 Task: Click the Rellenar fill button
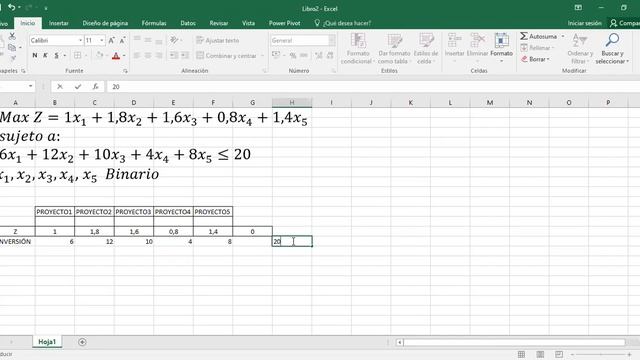pos(538,48)
